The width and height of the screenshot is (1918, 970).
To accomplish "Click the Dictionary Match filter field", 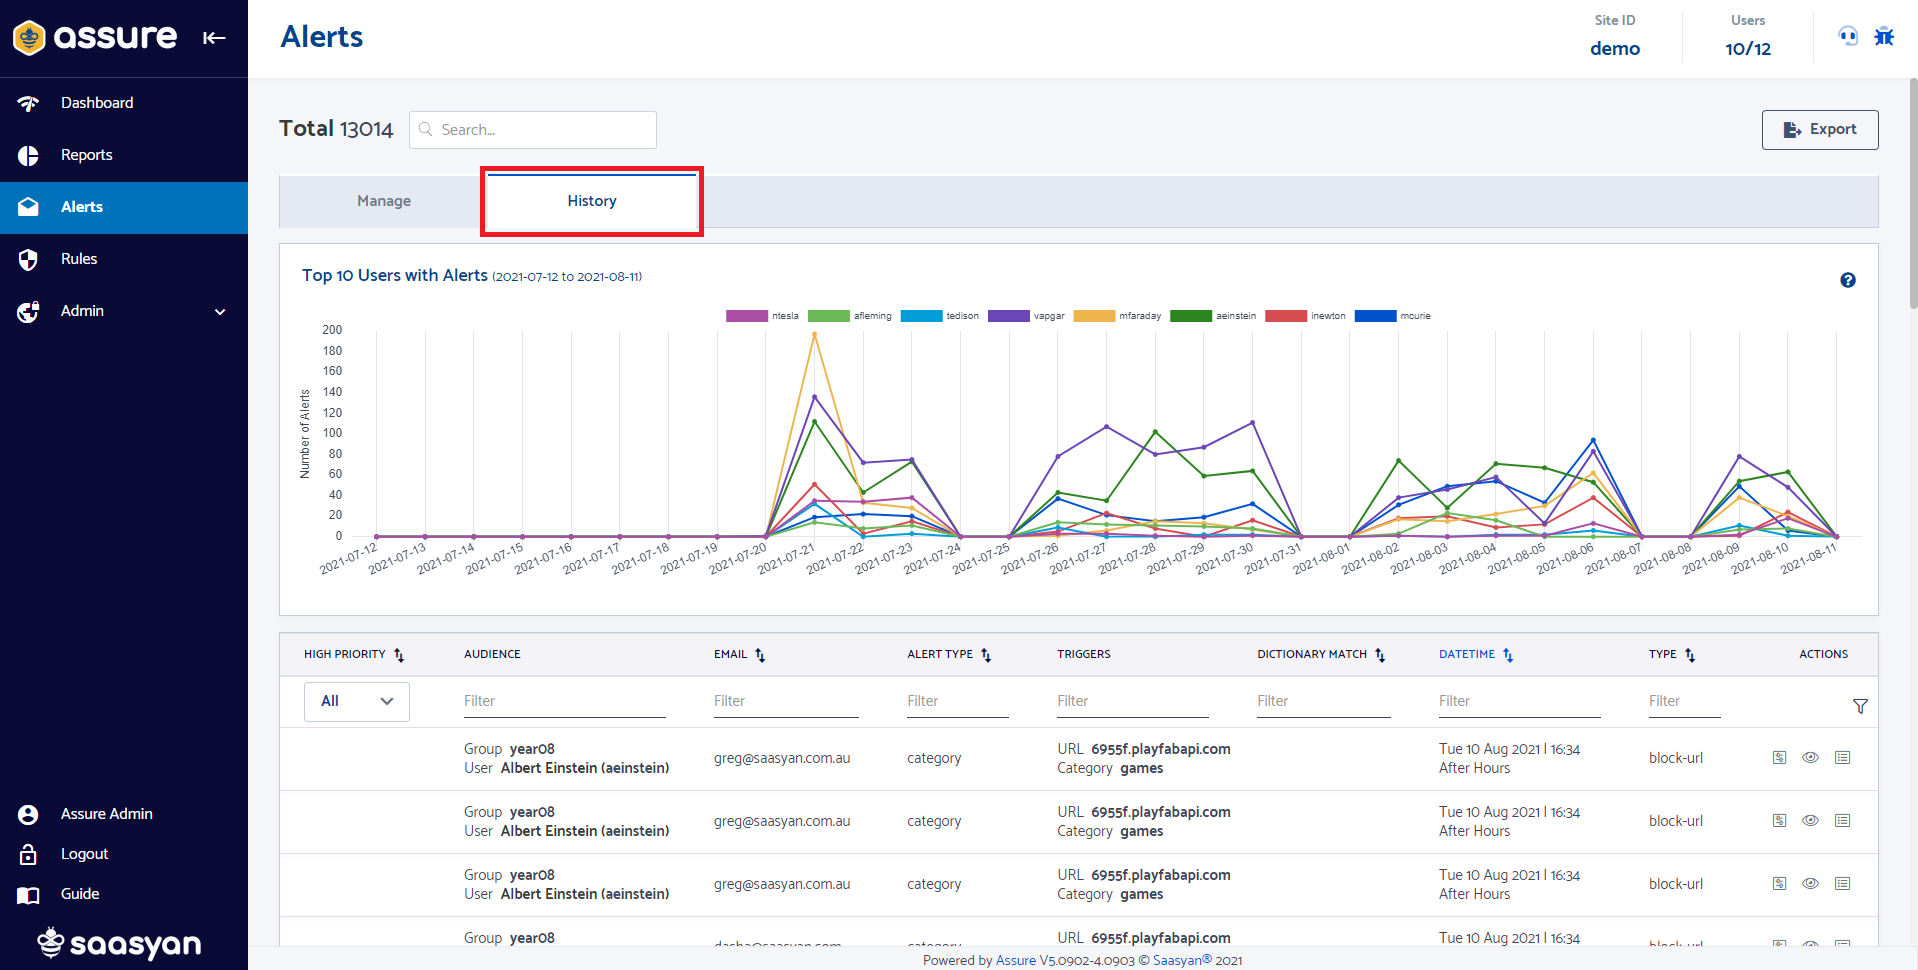I will coord(1324,701).
